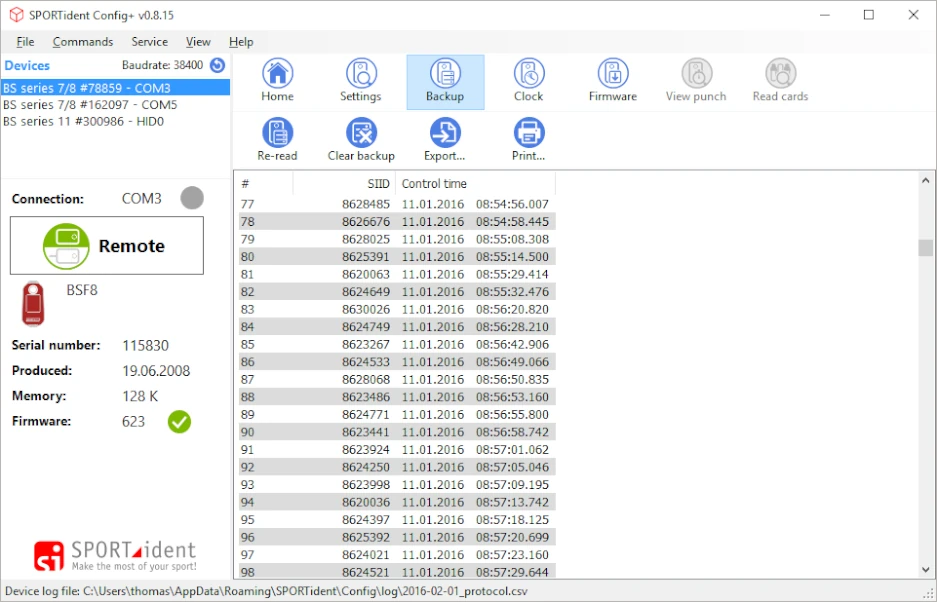The image size is (937, 602).
Task: Select row 88 with SIID 8623486
Action: (x=397, y=397)
